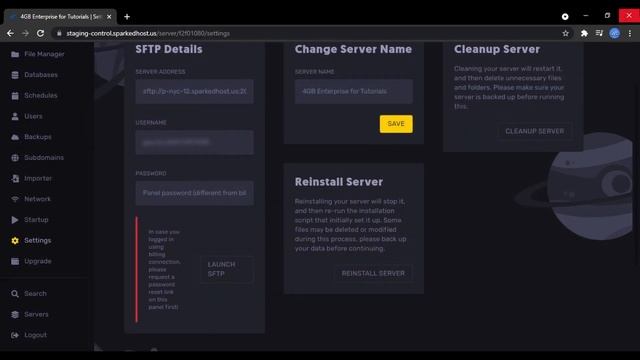Image resolution: width=640 pixels, height=360 pixels.
Task: Click the Reinstall Server heading
Action: (x=339, y=182)
